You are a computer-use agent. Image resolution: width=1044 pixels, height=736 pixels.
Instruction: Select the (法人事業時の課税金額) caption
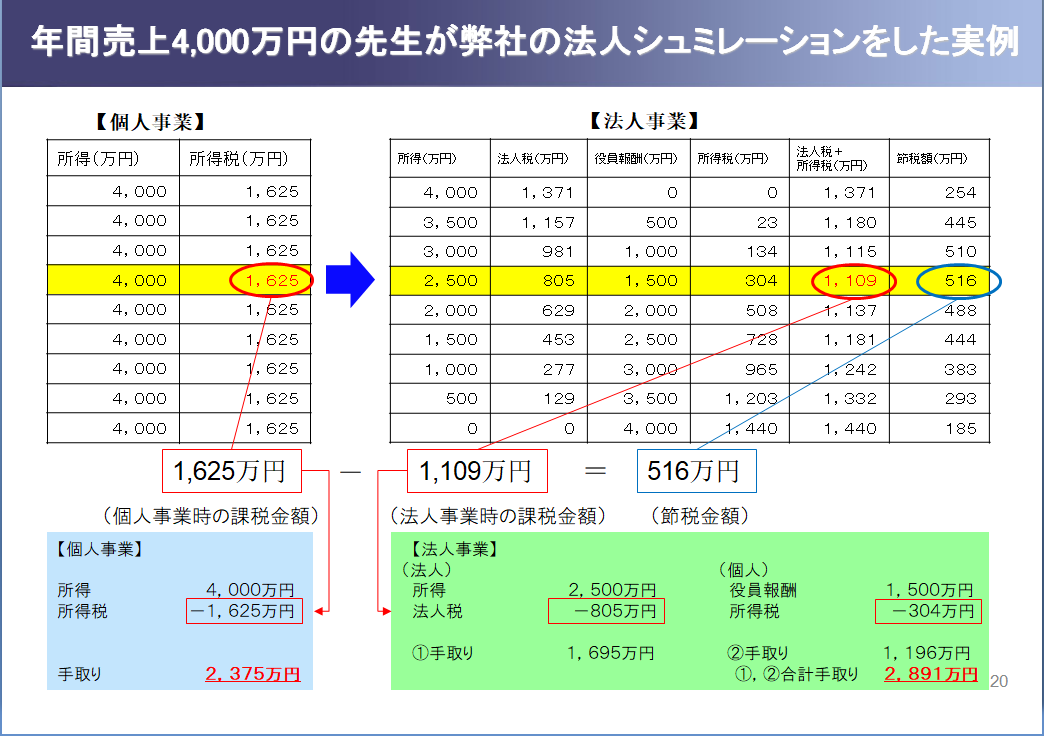point(498,516)
